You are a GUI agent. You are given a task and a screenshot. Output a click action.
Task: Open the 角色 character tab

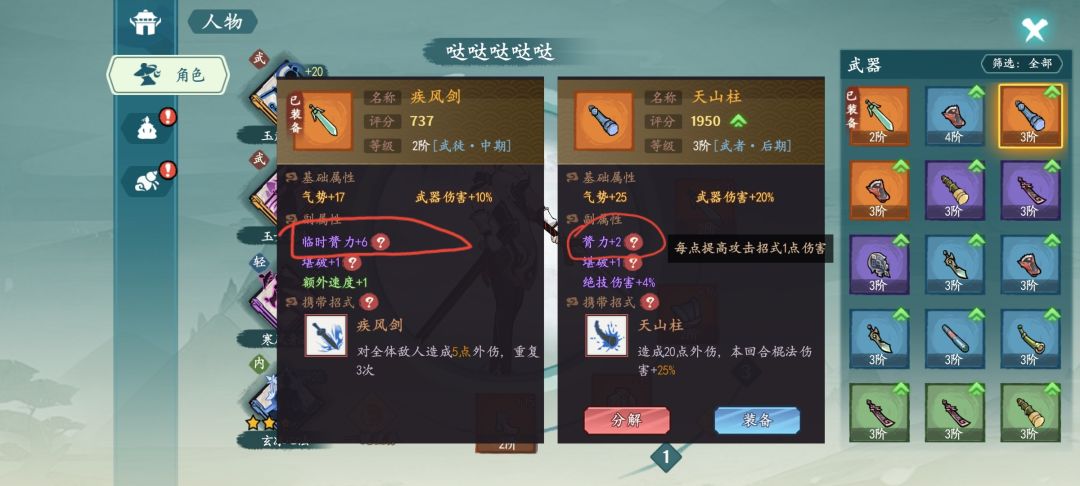pos(168,75)
